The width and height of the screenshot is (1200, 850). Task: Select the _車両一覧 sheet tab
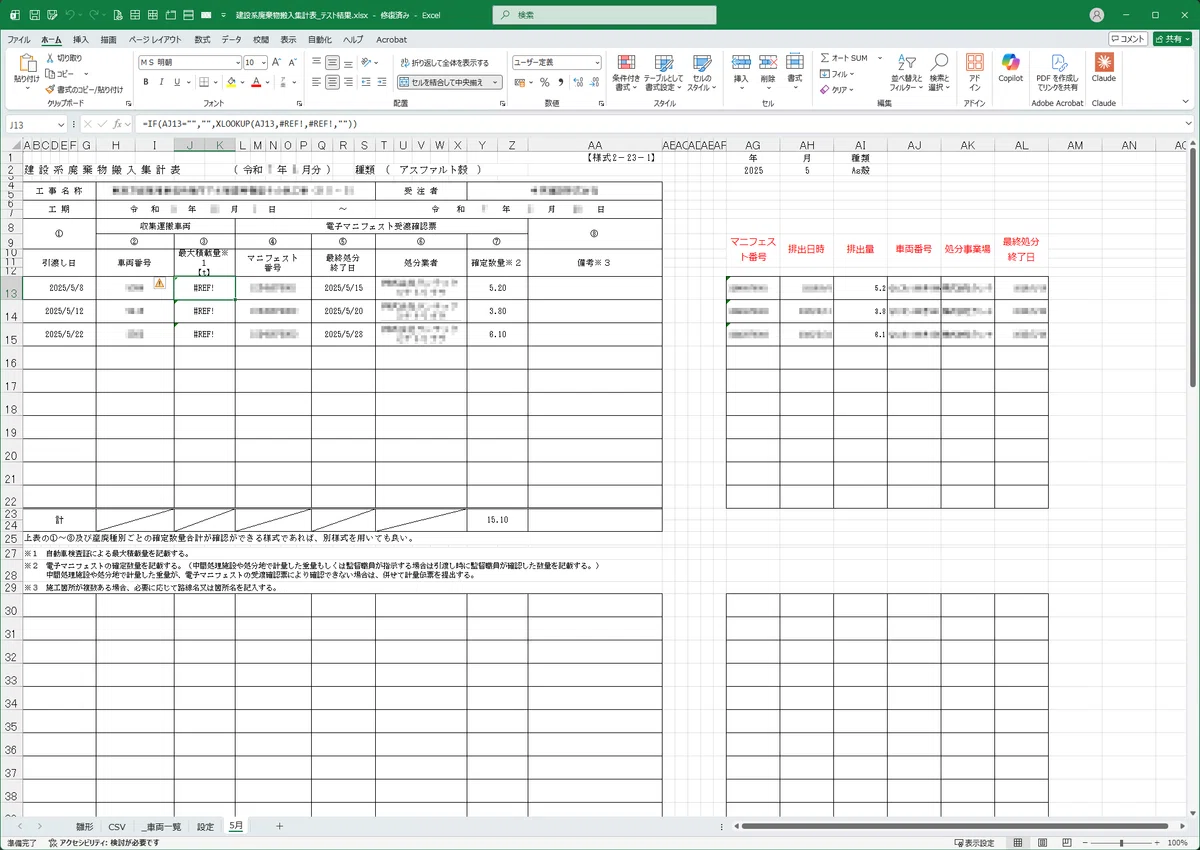[161, 826]
